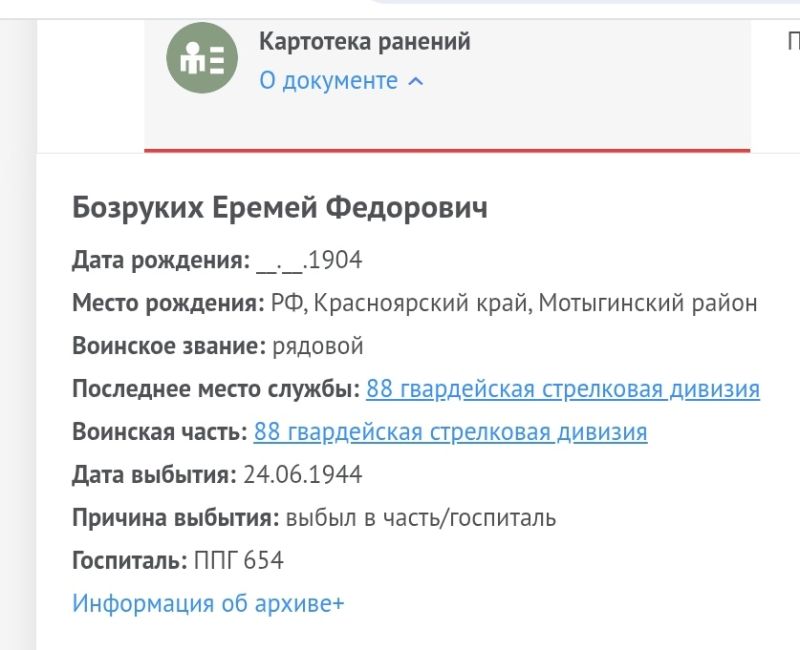Click the Воинское звание label
This screenshot has width=800, height=650.
[x=169, y=346]
